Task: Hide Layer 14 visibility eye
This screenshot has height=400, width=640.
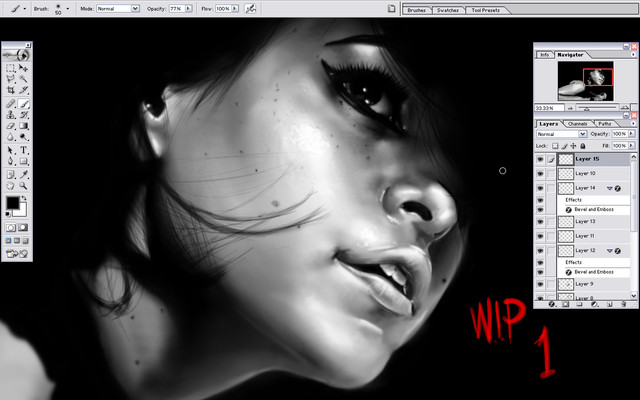Action: pyautogui.click(x=540, y=188)
